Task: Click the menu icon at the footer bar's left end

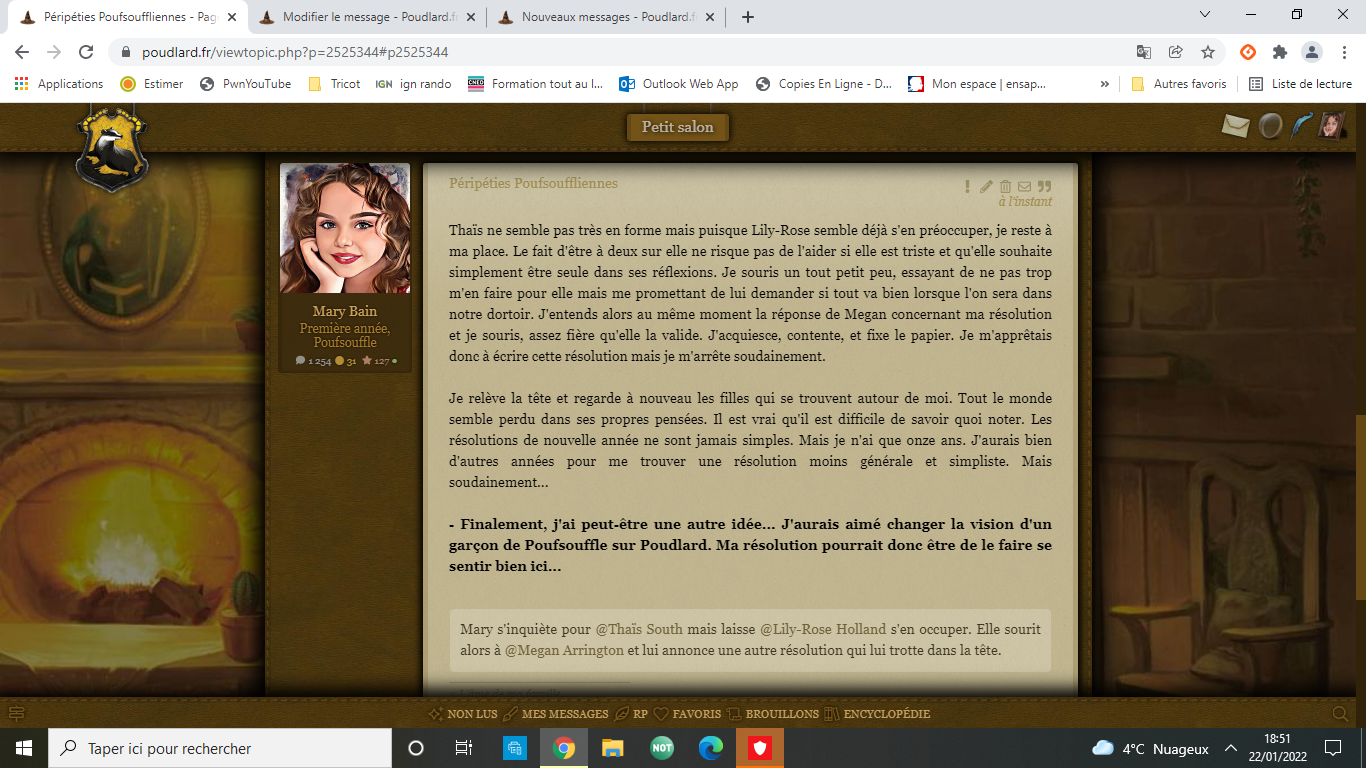Action: (x=16, y=714)
